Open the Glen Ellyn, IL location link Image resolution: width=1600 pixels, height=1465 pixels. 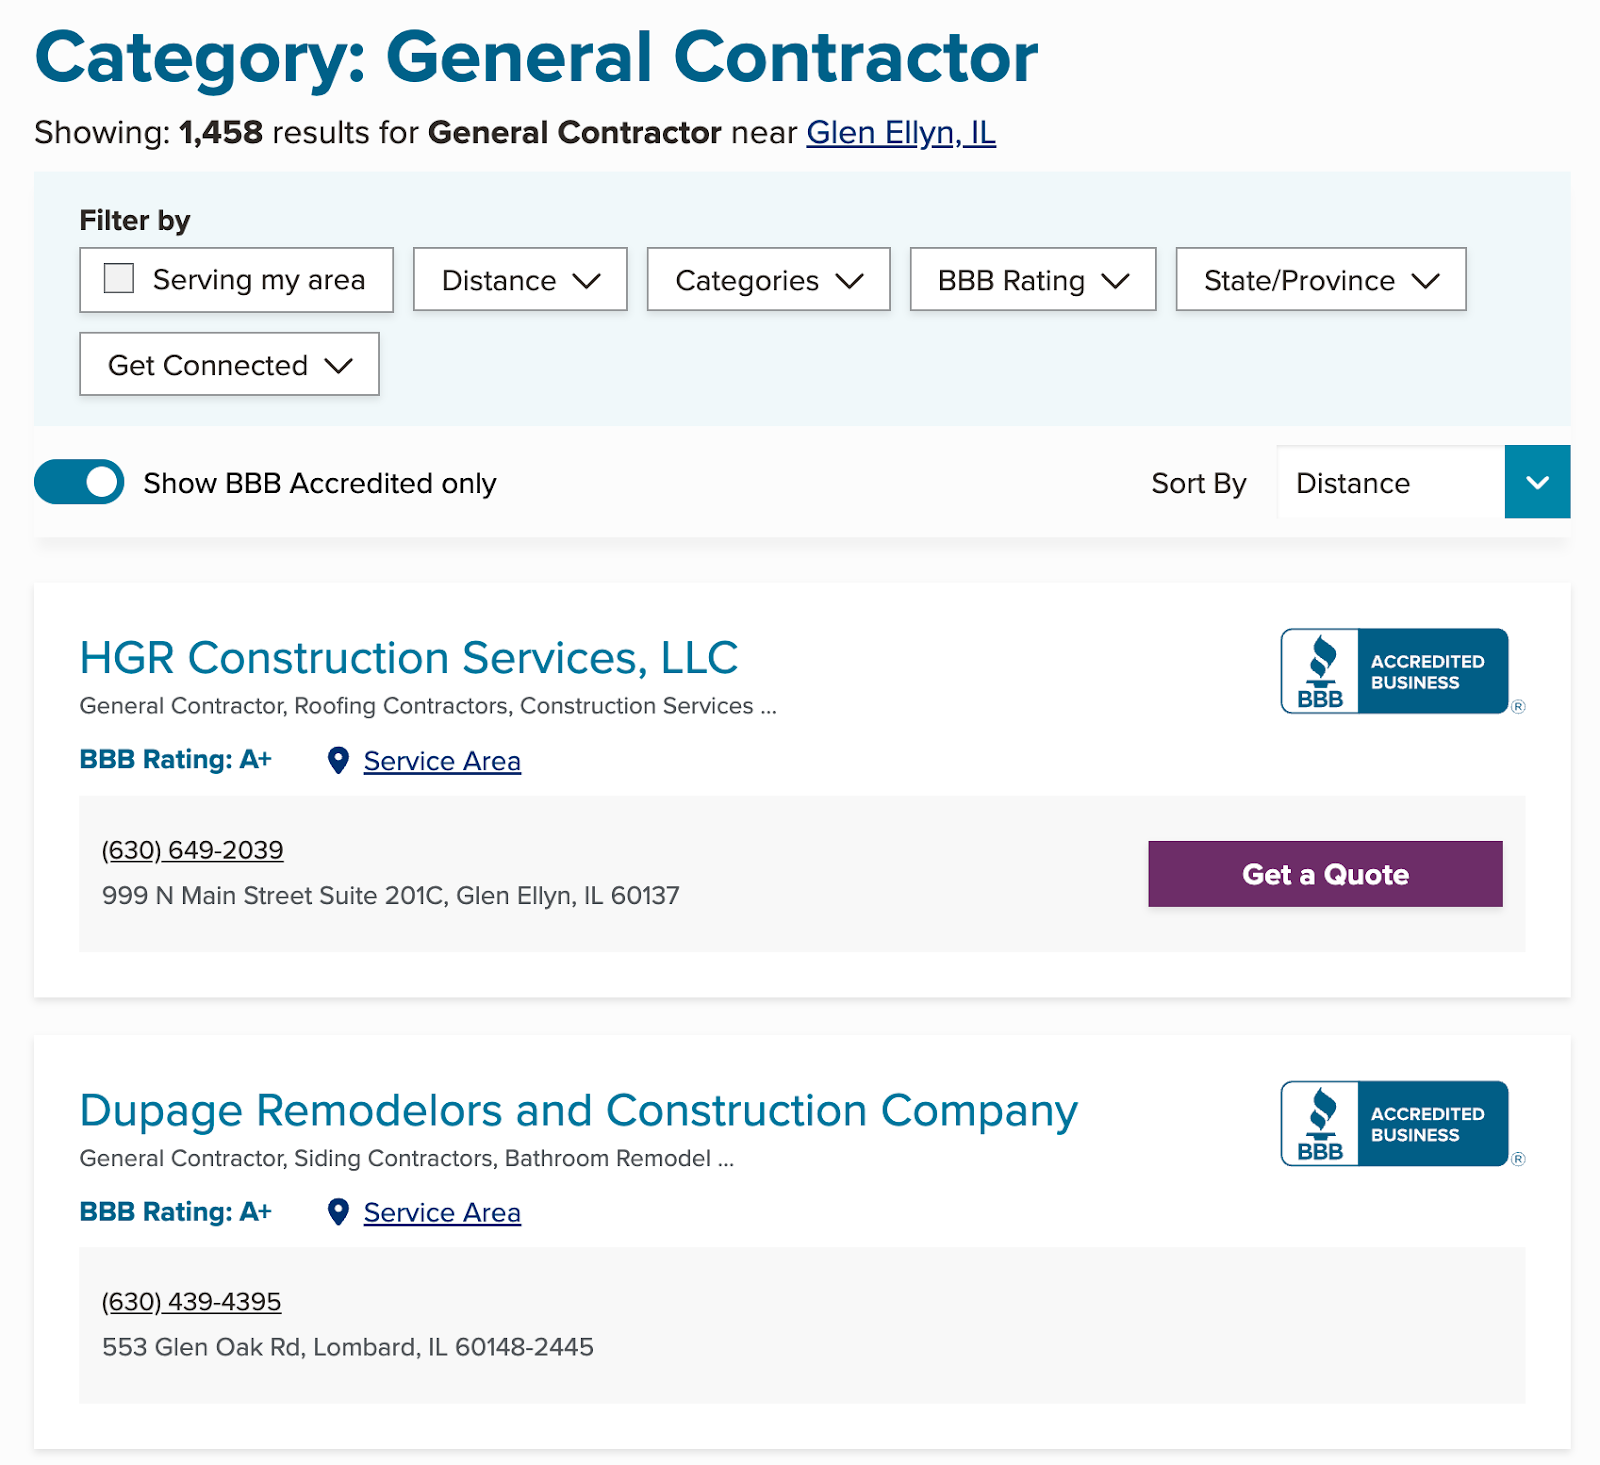coord(900,131)
